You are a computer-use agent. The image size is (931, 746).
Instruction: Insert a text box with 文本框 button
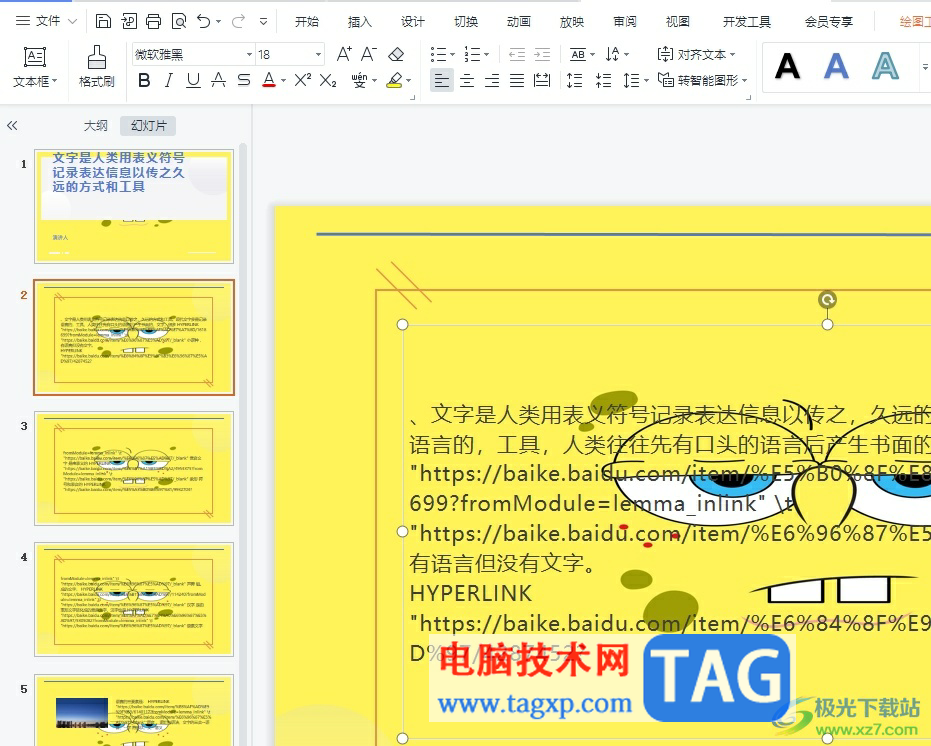coord(35,67)
